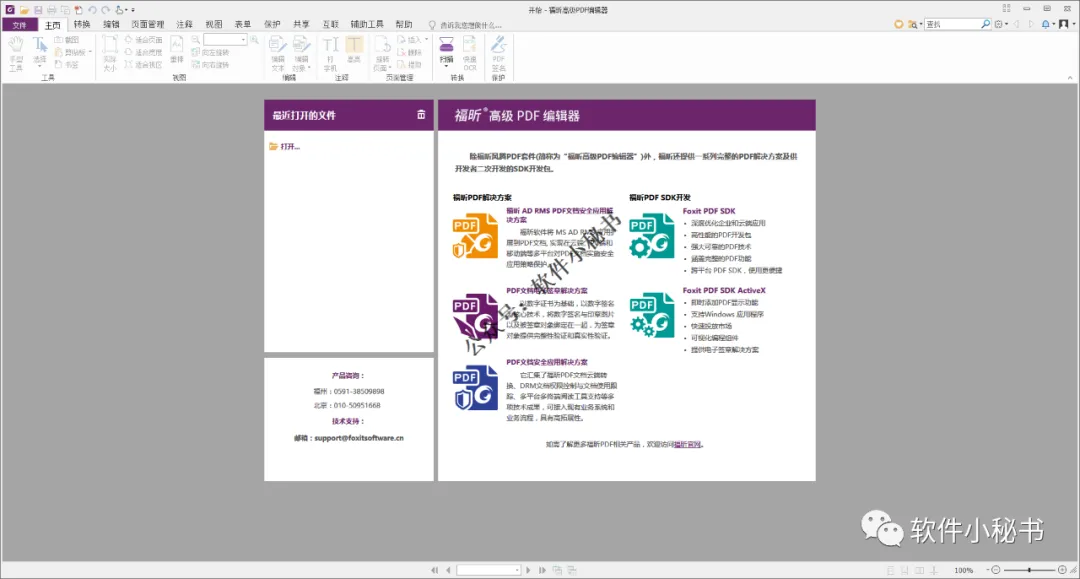This screenshot has height=579, width=1080.
Task: Click the orange heart favorites icon
Action: (898, 24)
